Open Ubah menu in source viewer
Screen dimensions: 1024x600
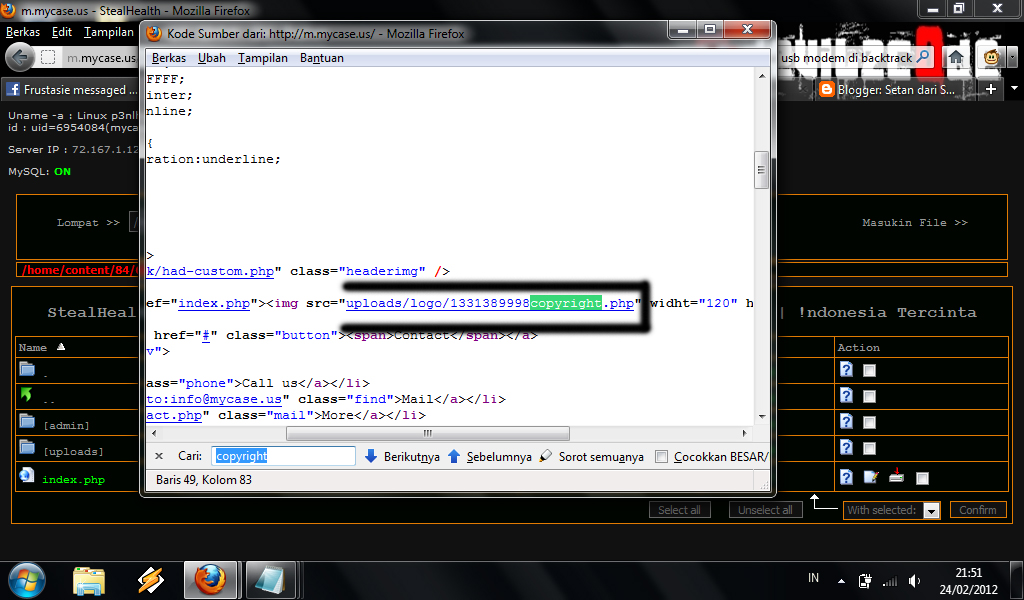[212, 57]
